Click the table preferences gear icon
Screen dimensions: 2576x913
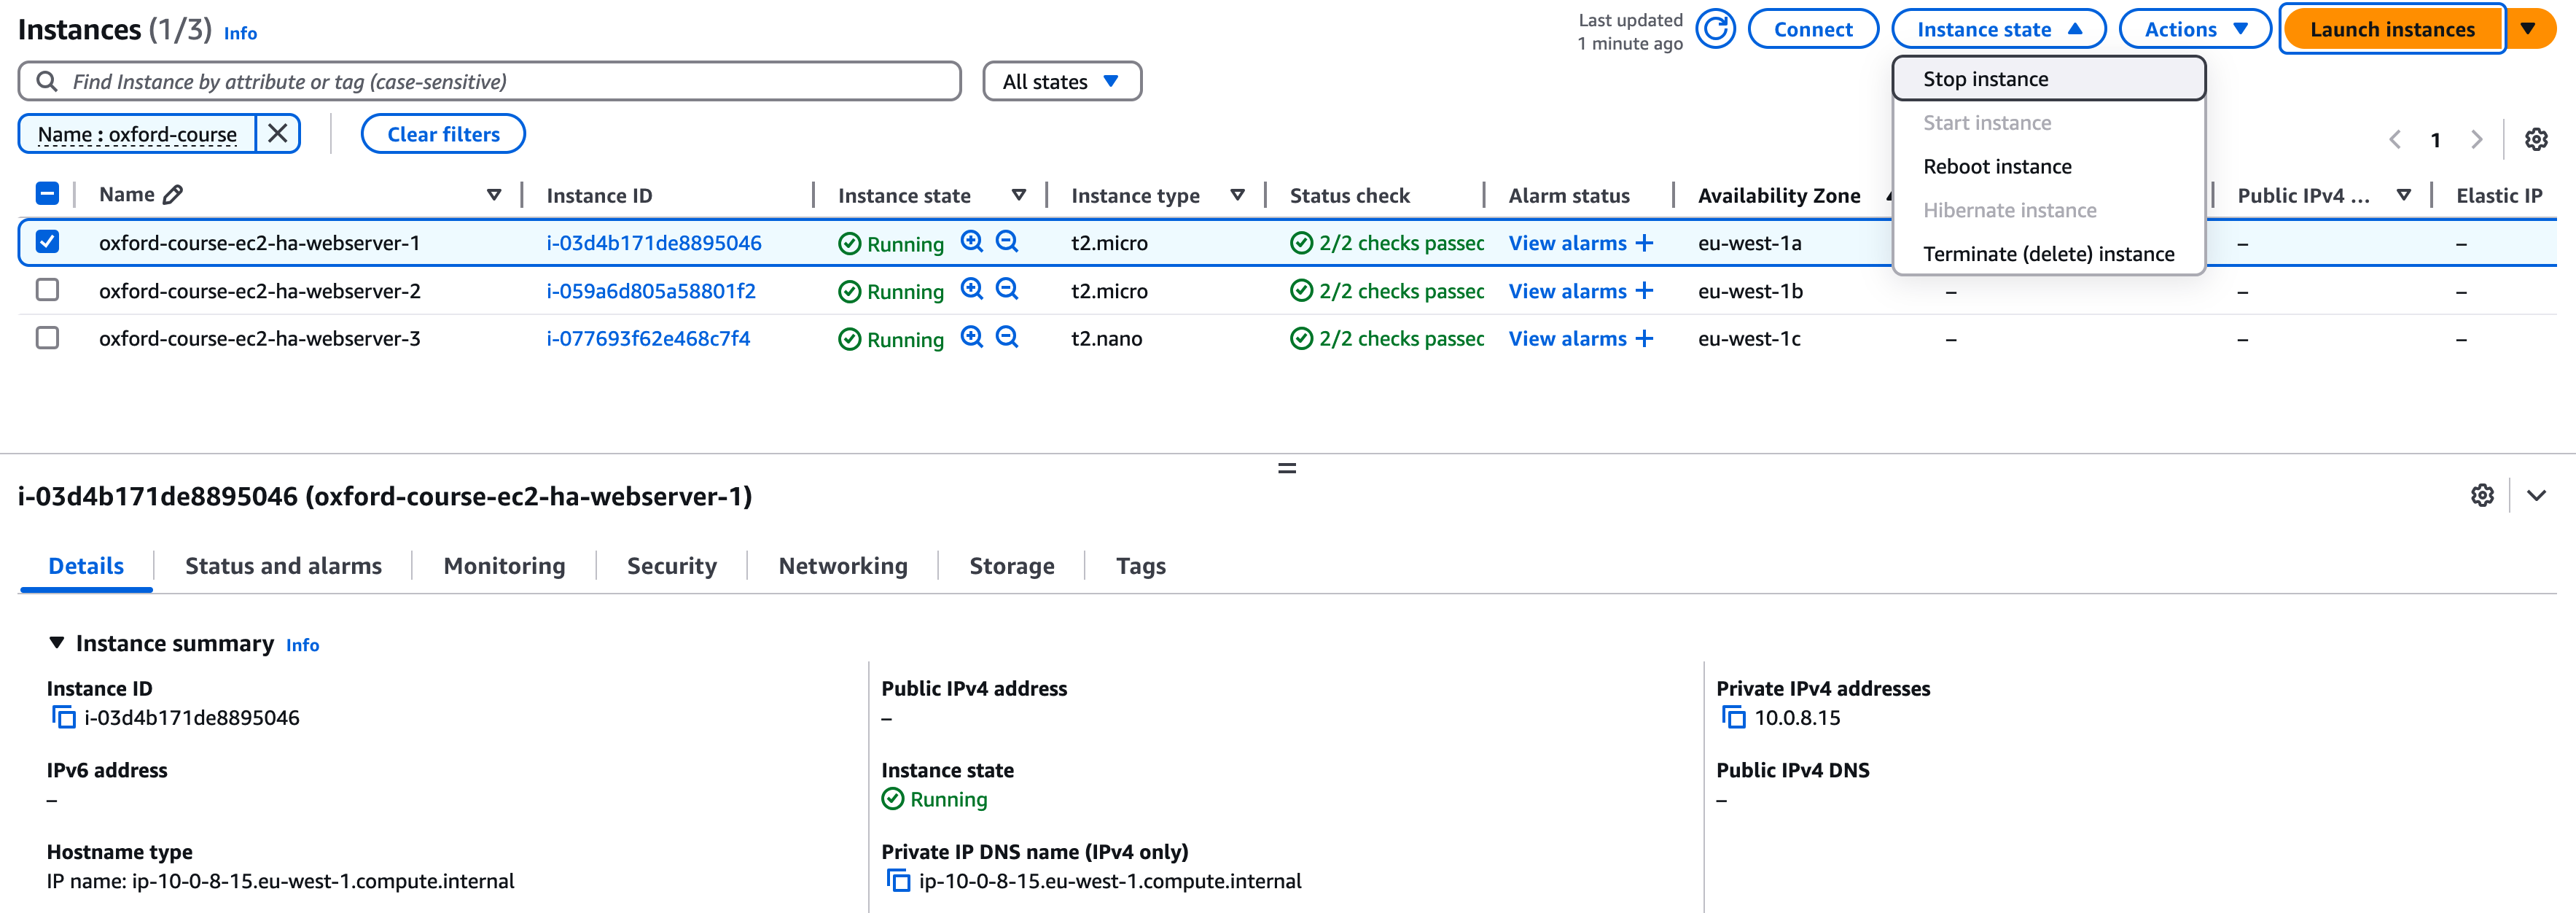(2535, 139)
